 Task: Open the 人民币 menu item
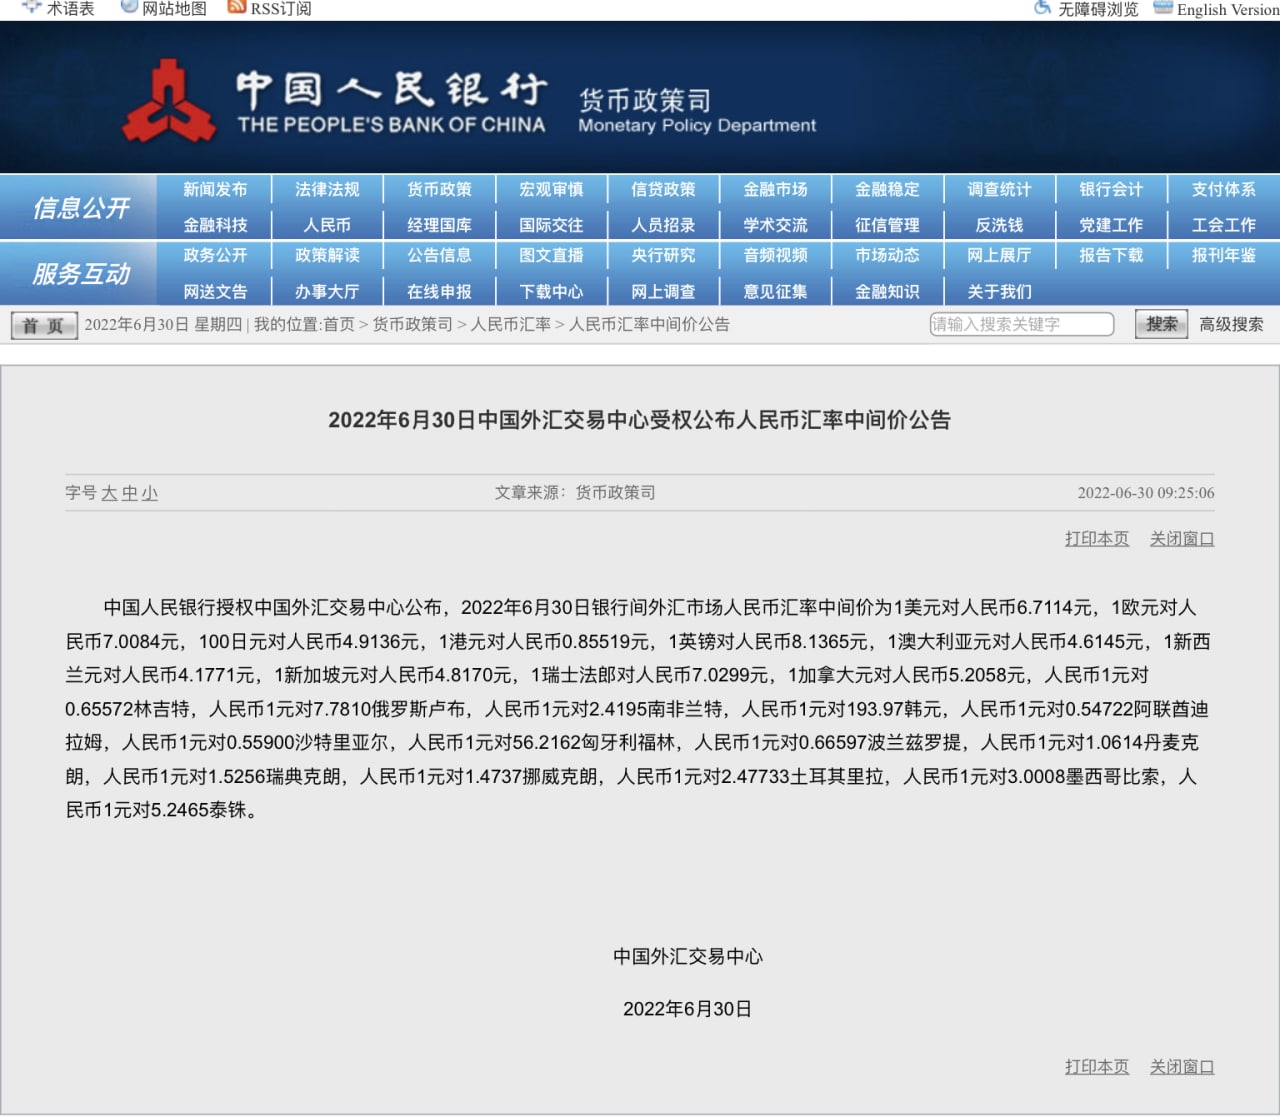327,225
